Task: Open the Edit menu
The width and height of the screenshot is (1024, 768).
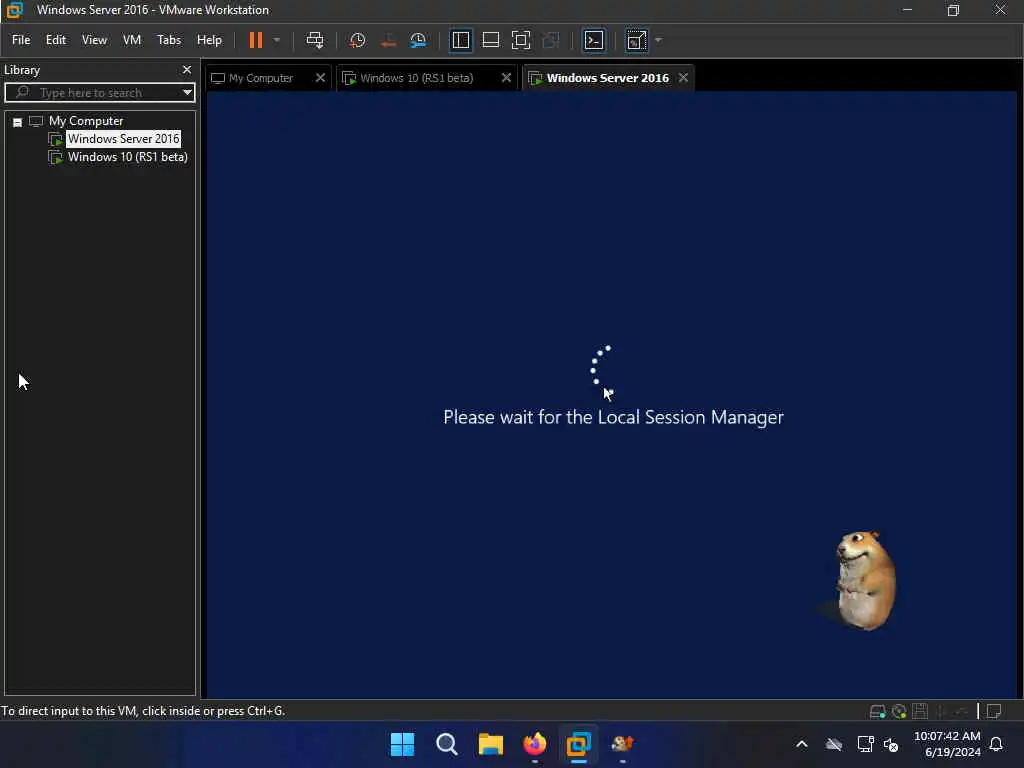Action: [56, 40]
